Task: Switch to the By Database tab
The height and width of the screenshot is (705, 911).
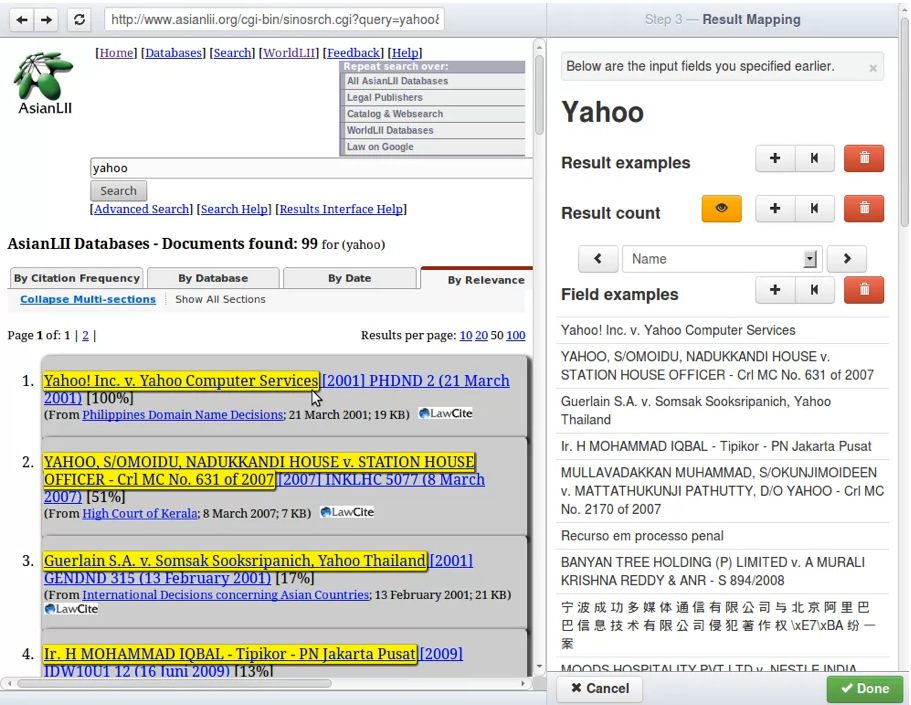Action: click(x=213, y=278)
